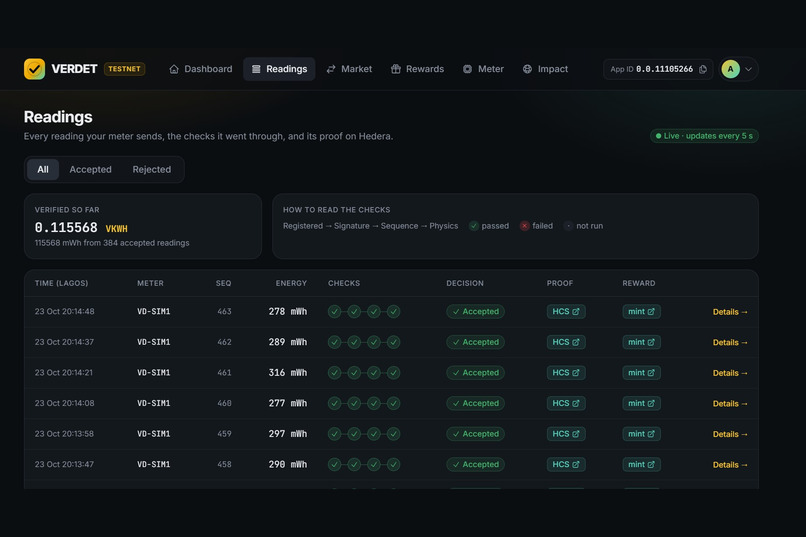
Task: Open HCS proof for sequence 458
Action: coord(566,465)
